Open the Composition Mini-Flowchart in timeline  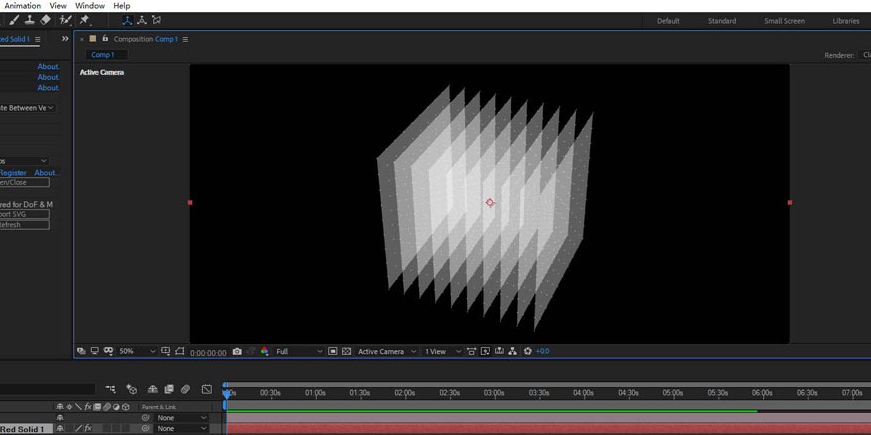pos(111,389)
